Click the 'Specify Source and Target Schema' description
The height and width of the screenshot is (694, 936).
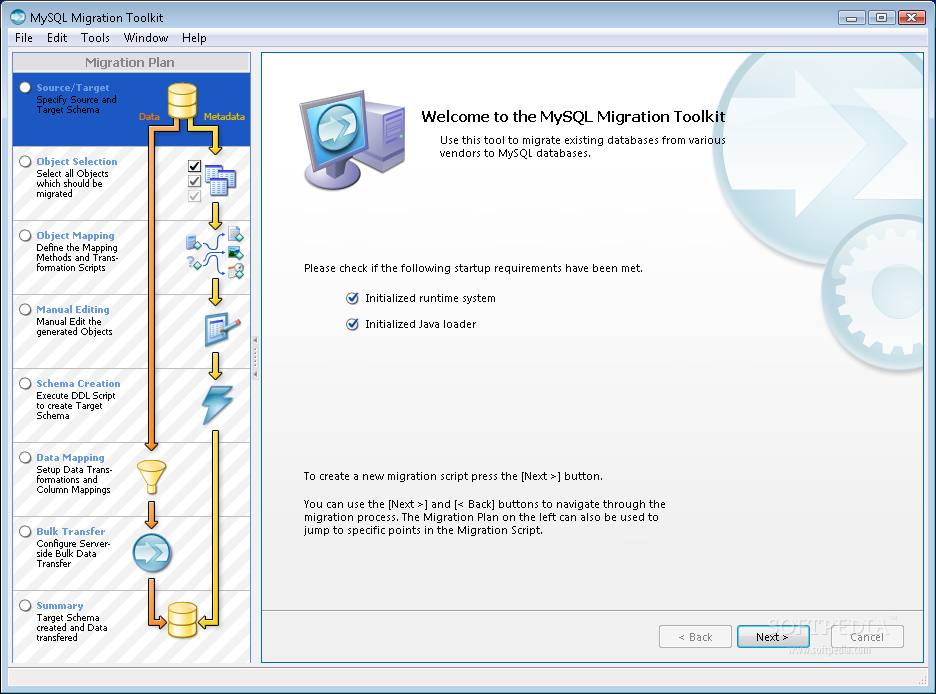76,104
